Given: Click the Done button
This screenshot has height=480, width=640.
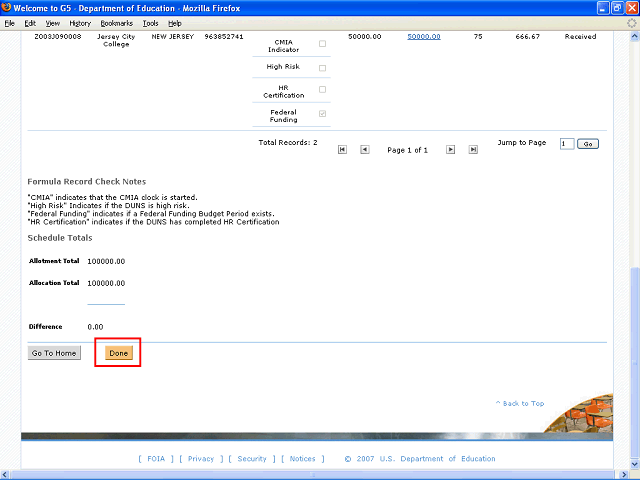Looking at the screenshot, I should click(x=119, y=353).
